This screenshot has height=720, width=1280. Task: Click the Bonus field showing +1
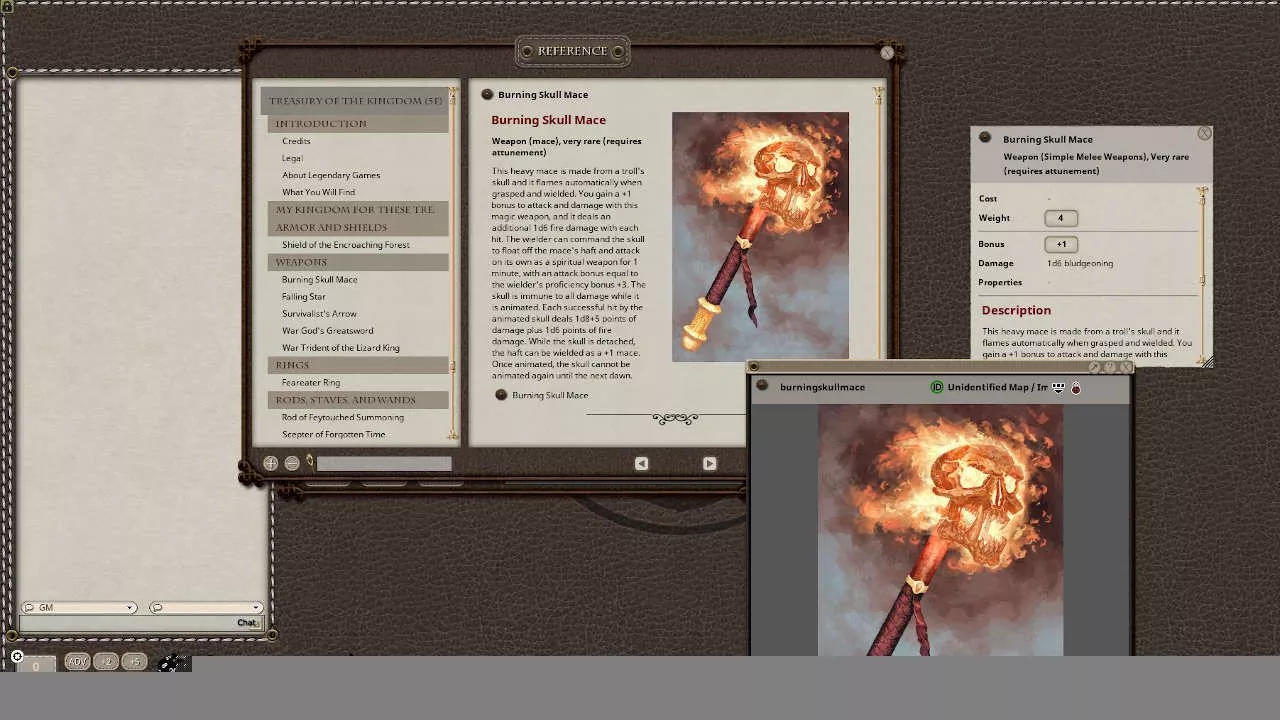click(1061, 243)
